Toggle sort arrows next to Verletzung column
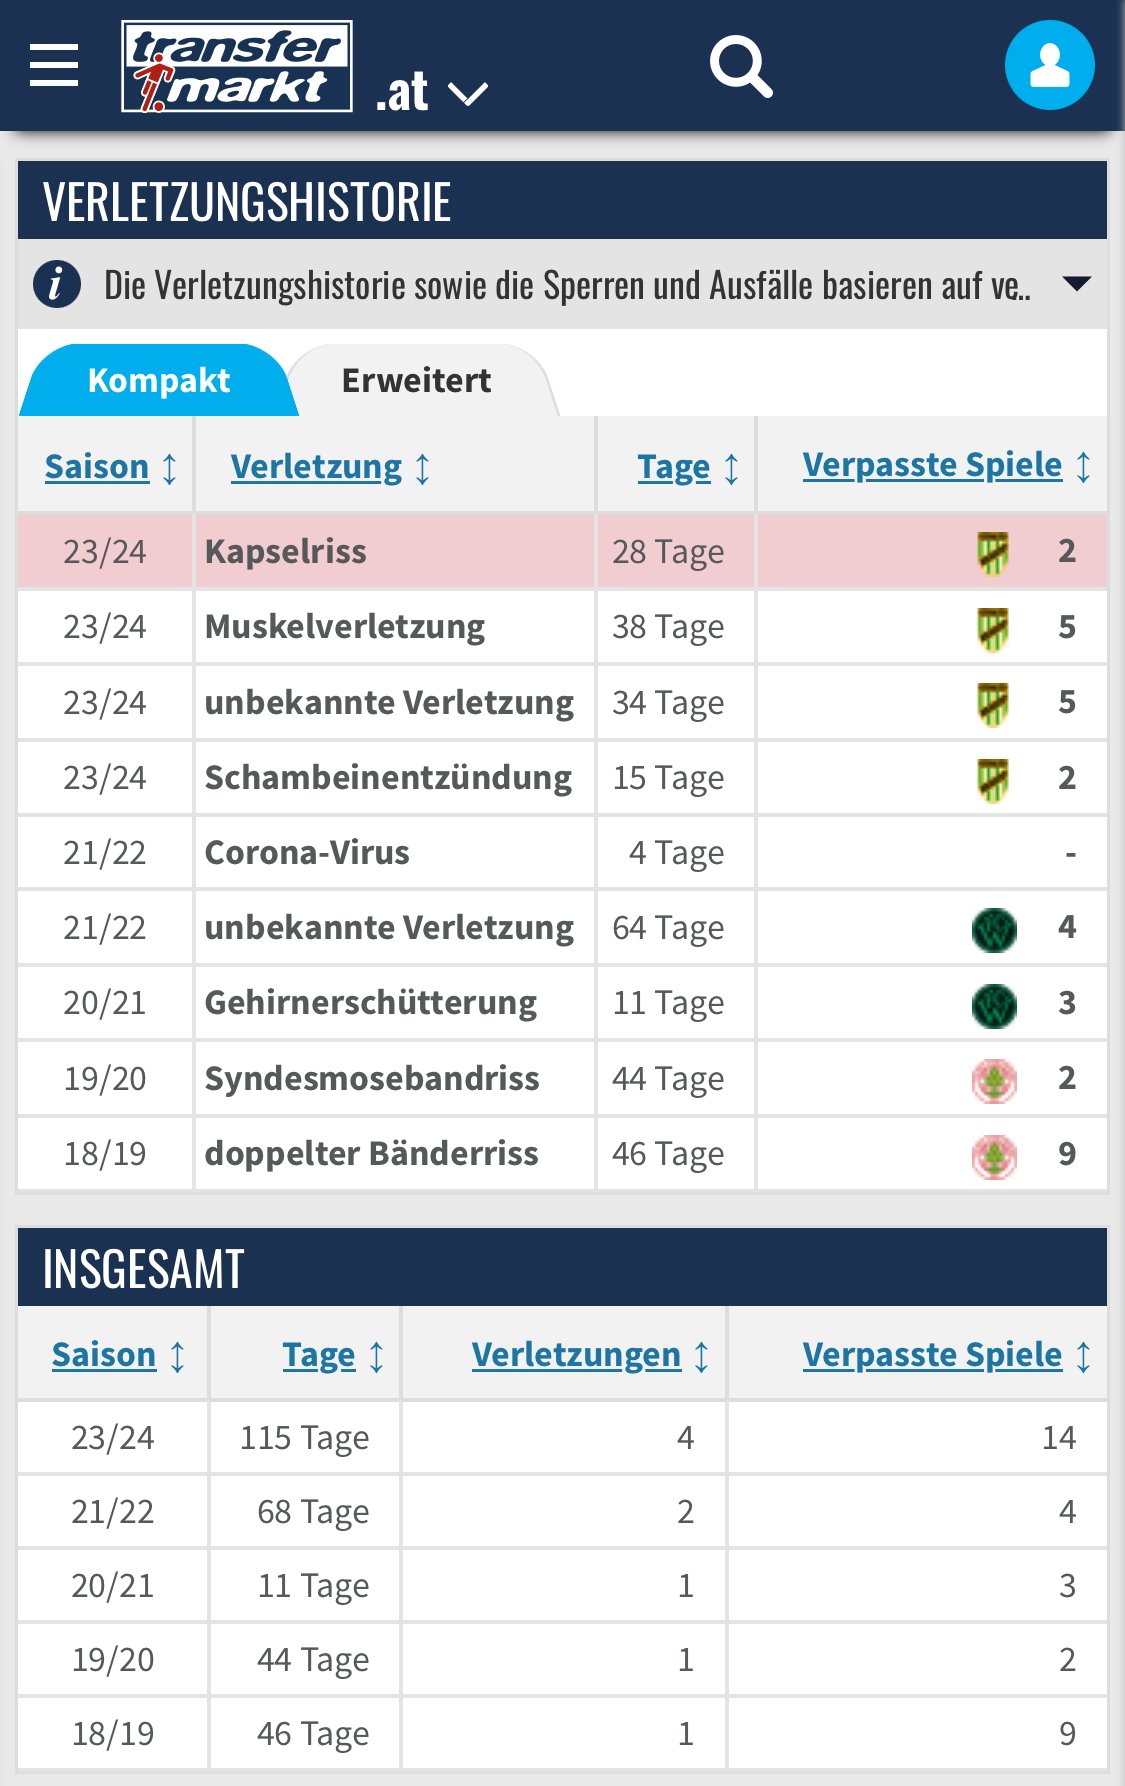The image size is (1125, 1786). [x=423, y=468]
